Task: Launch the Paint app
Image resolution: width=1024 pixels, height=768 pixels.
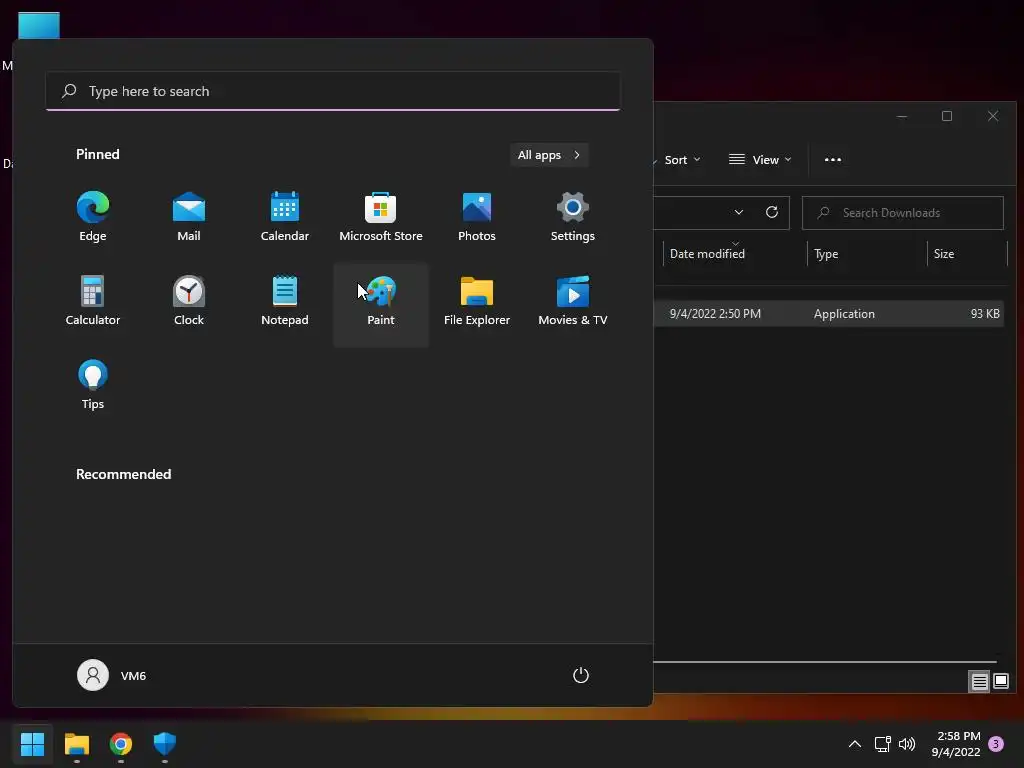Action: 381,304
